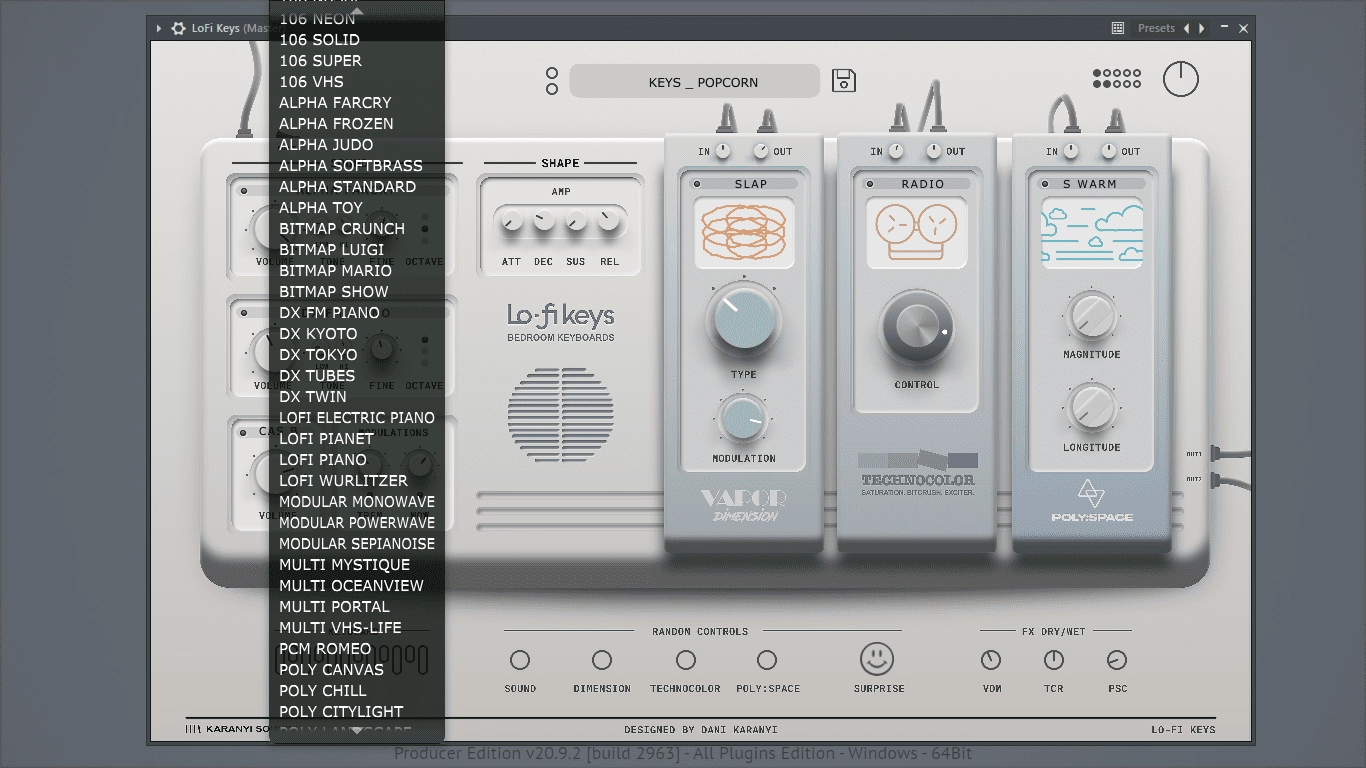Click the Technocolor CONTROL knob
1366x768 pixels.
pyautogui.click(x=917, y=327)
